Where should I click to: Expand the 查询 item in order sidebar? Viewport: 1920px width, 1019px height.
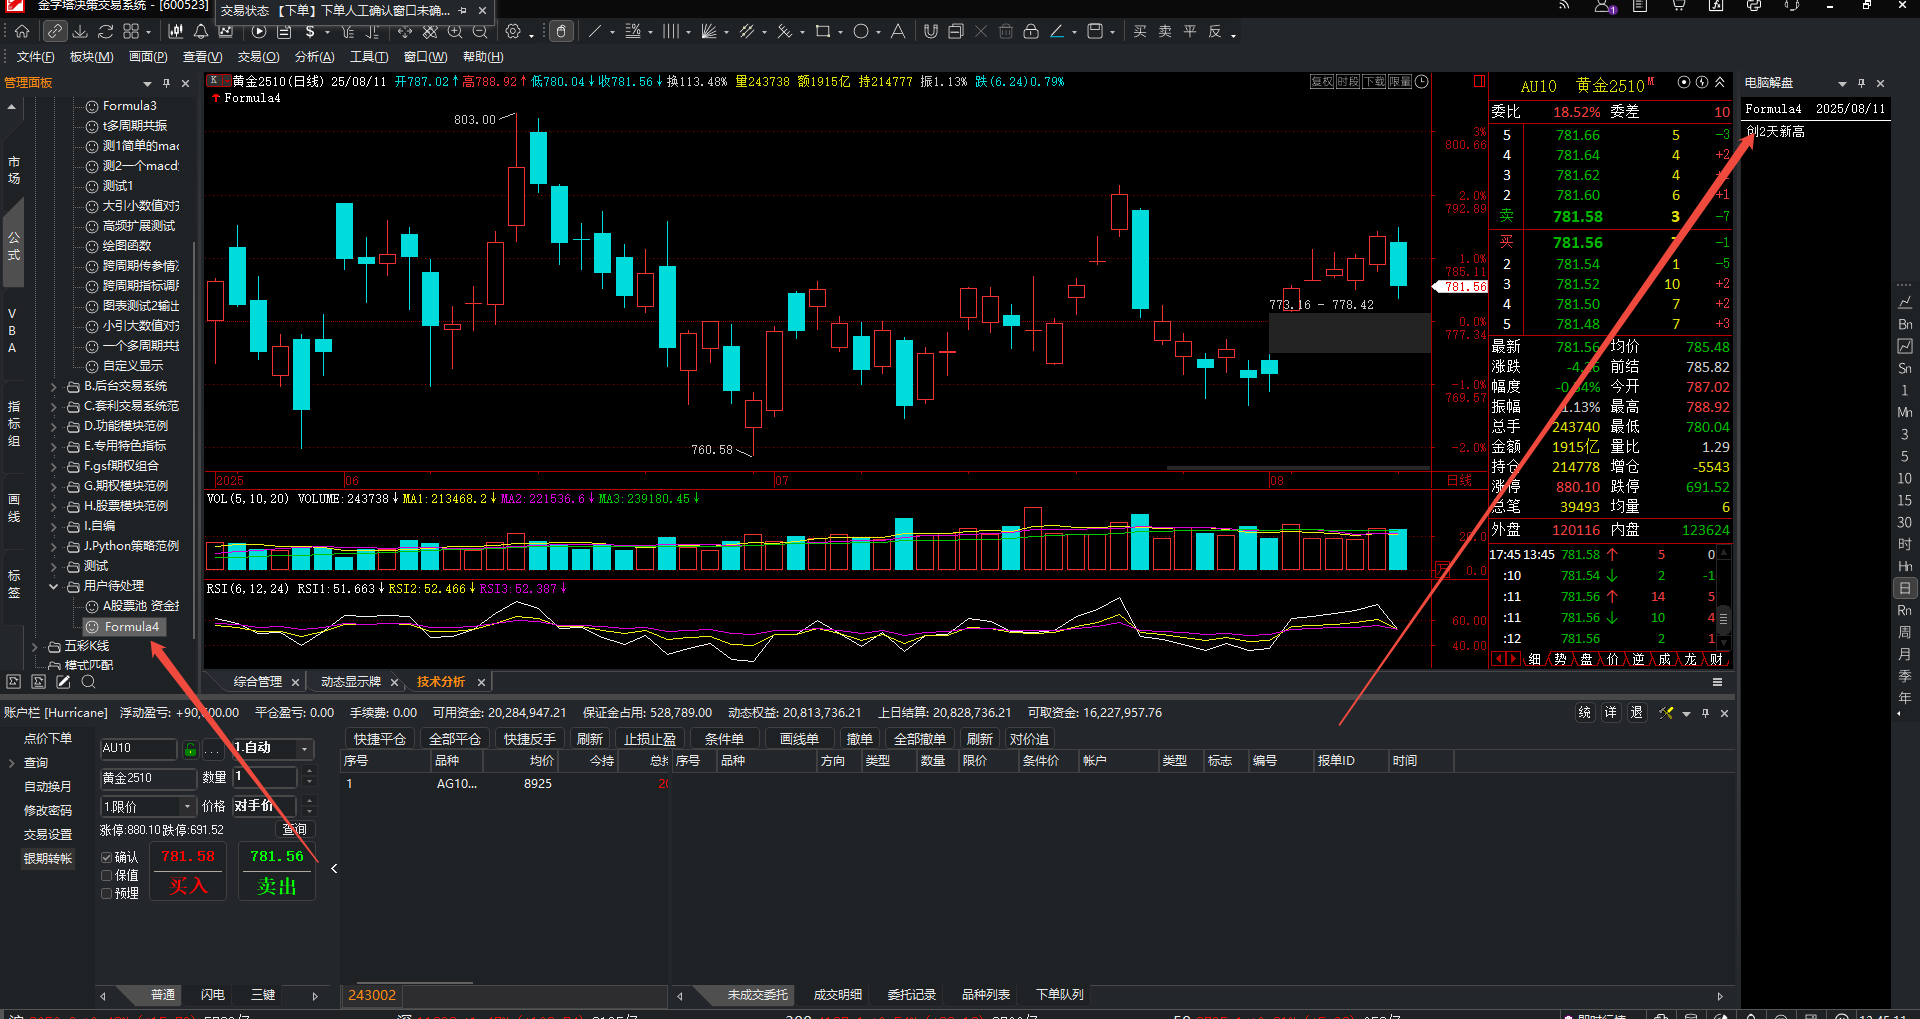pos(12,763)
